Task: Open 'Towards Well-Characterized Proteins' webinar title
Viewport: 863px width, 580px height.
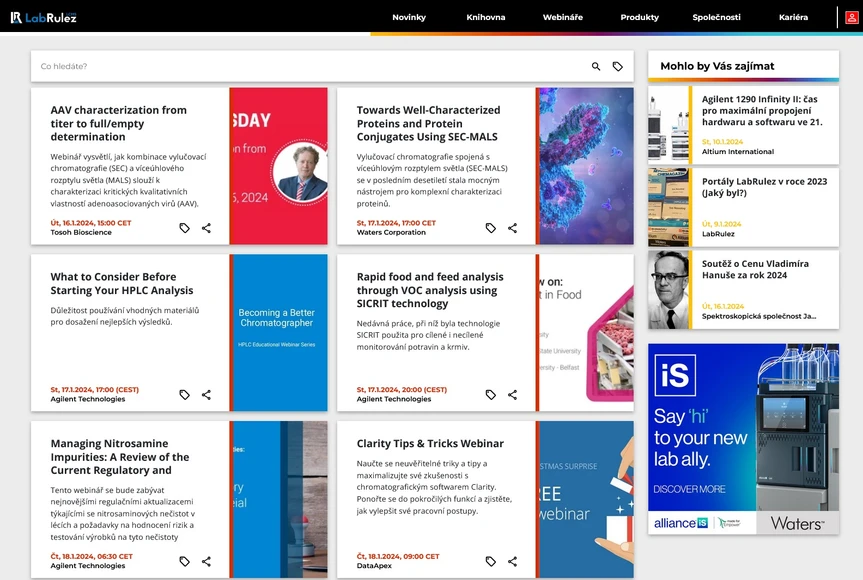Action: (x=428, y=123)
